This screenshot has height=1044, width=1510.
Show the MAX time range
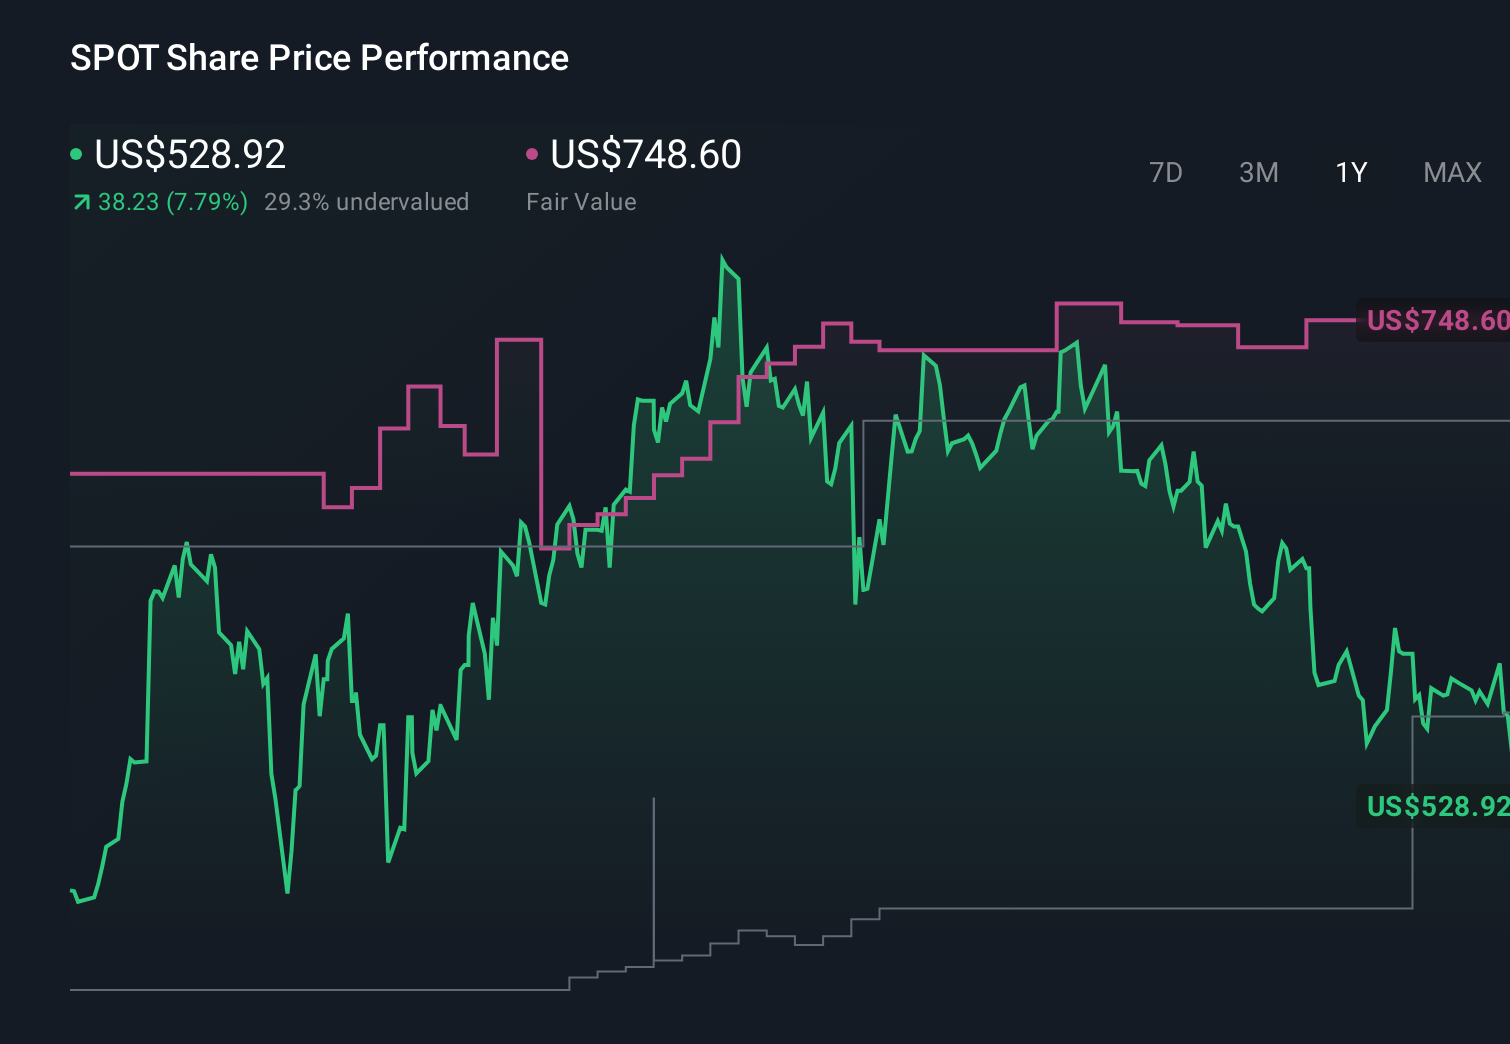click(1452, 173)
